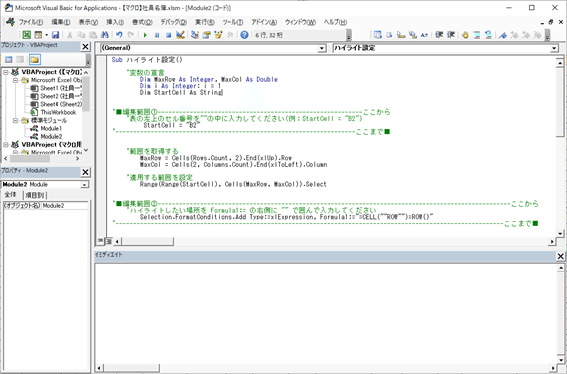Click the Module2 object name field
This screenshot has height=374, width=567.
(x=64, y=205)
